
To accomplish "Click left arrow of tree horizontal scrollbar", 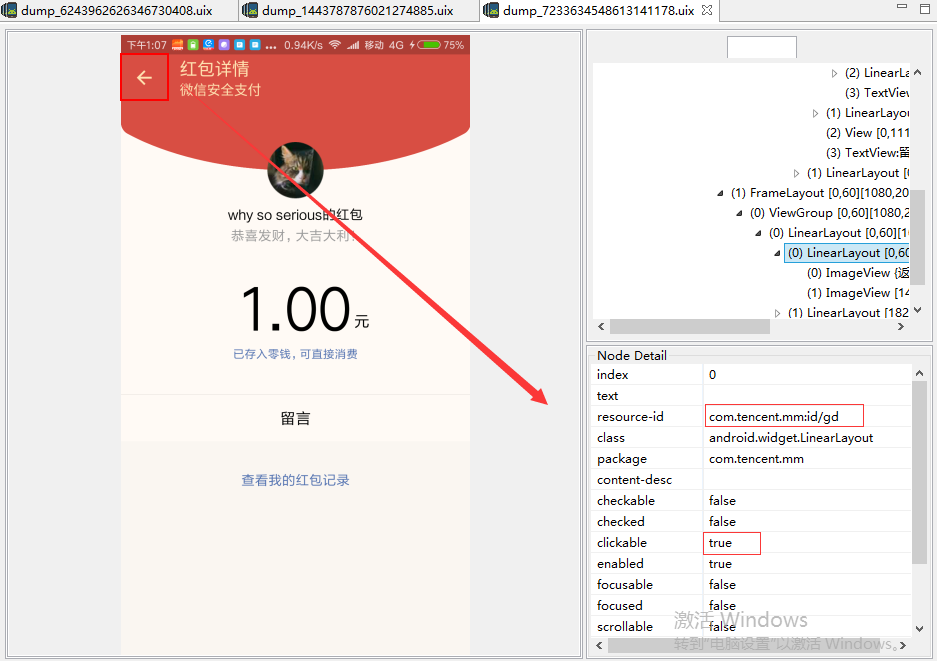I will (601, 326).
